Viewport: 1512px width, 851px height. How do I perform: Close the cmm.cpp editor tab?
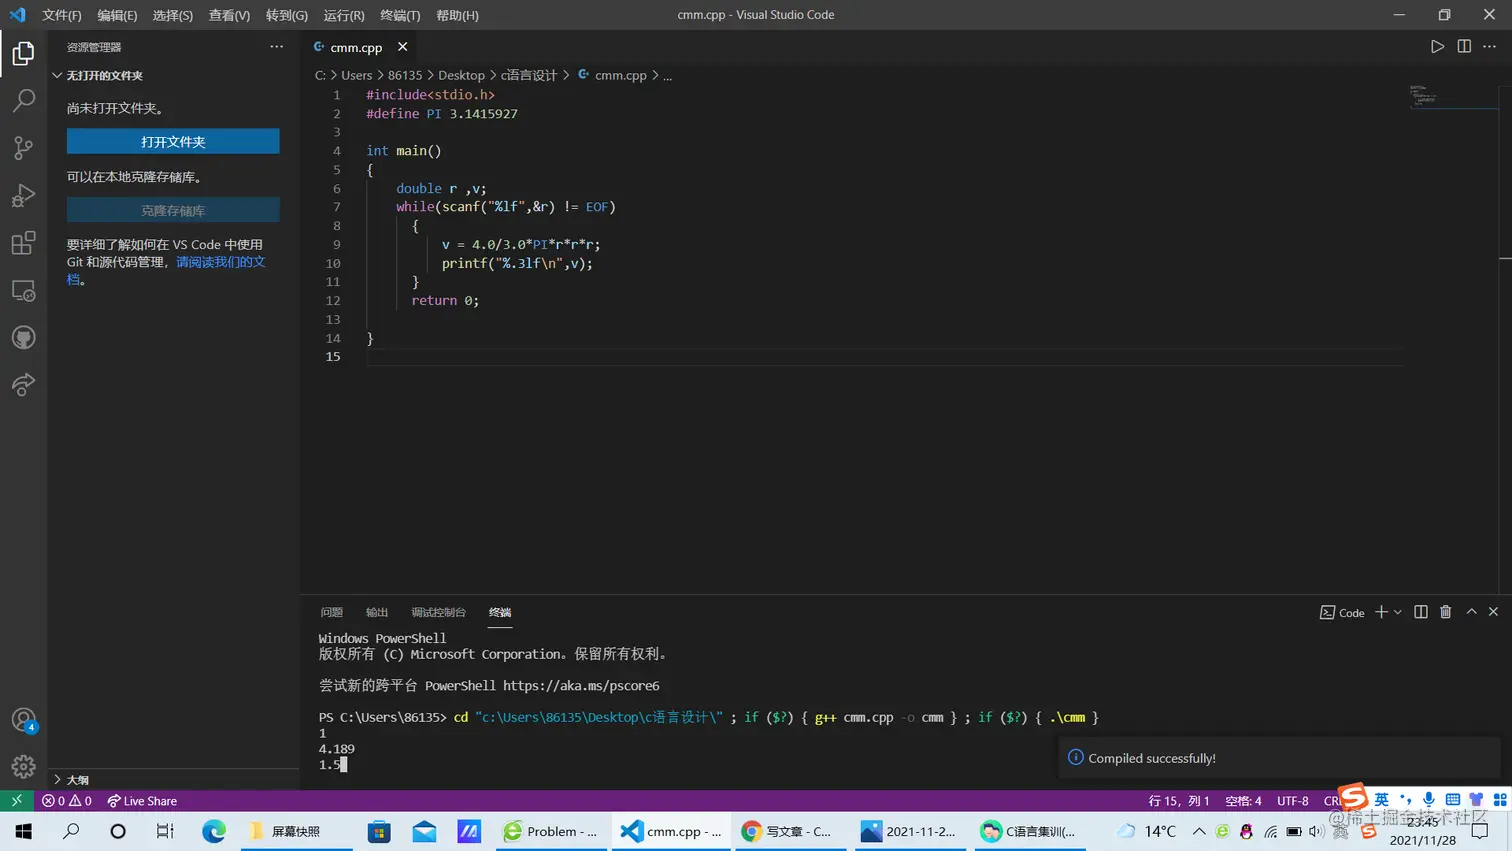click(x=402, y=47)
